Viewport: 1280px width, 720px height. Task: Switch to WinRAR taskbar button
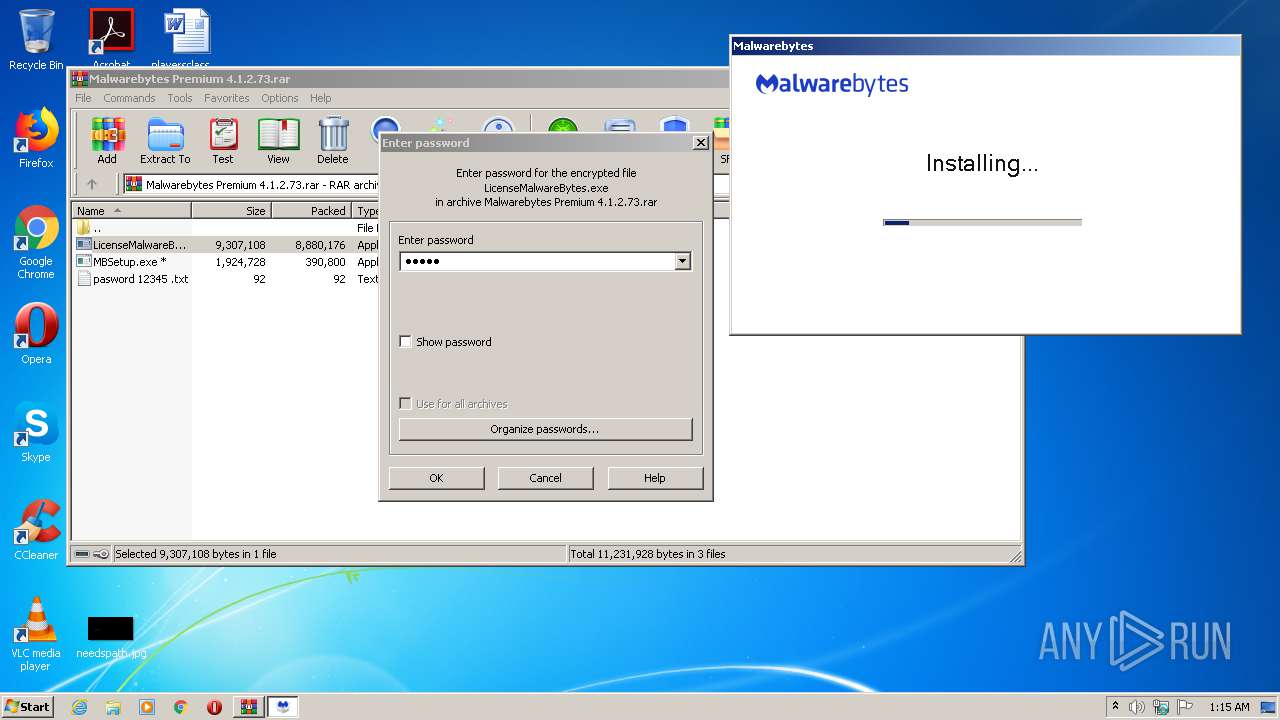[x=248, y=707]
